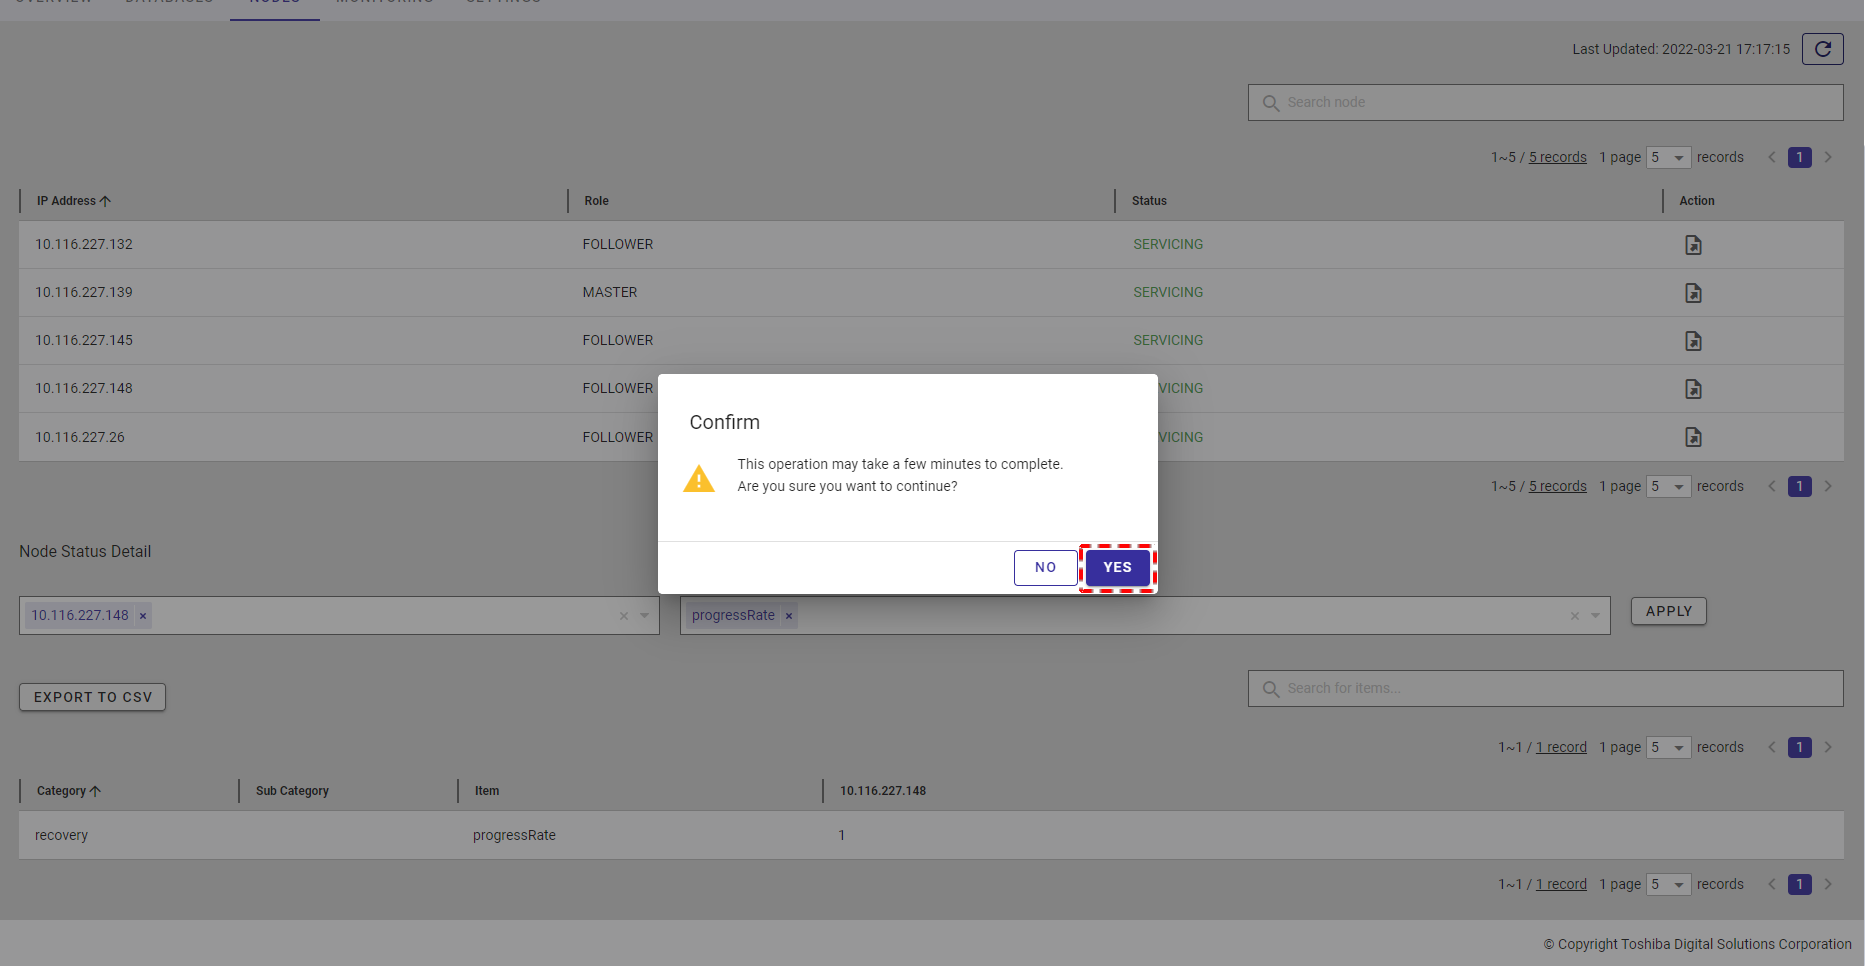Image resolution: width=1865 pixels, height=966 pixels.
Task: Open records-per-page dropdown above node table
Action: click(x=1668, y=158)
